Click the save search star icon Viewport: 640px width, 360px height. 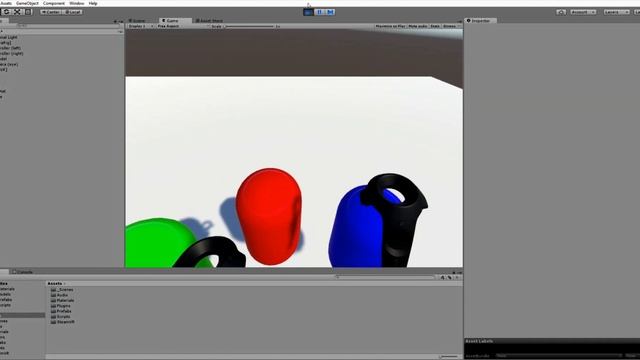(x=457, y=278)
